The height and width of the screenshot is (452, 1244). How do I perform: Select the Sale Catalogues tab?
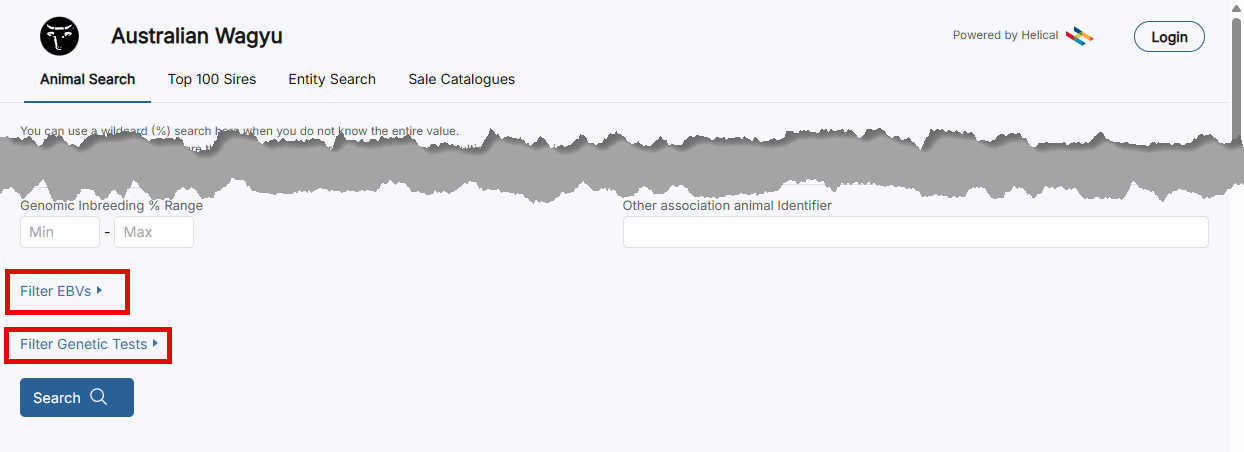[x=461, y=79]
